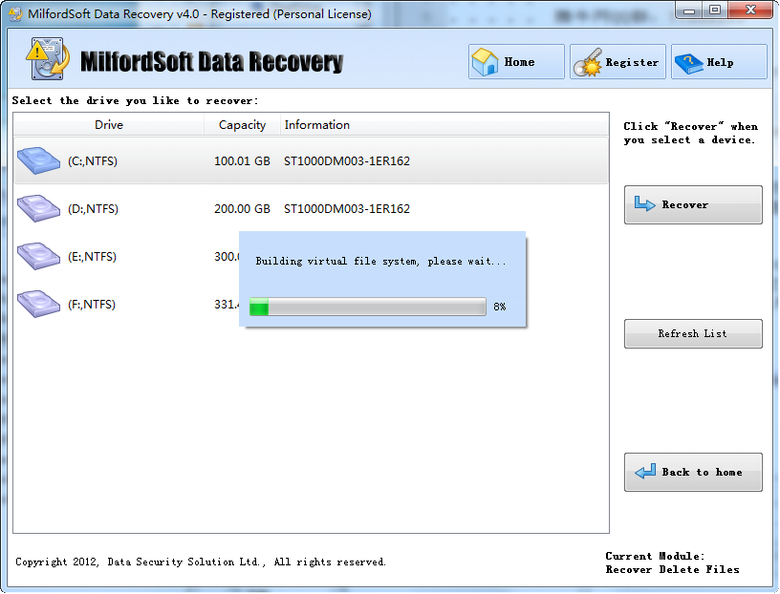780x594 pixels.
Task: Go back using Back to home button
Action: point(693,472)
